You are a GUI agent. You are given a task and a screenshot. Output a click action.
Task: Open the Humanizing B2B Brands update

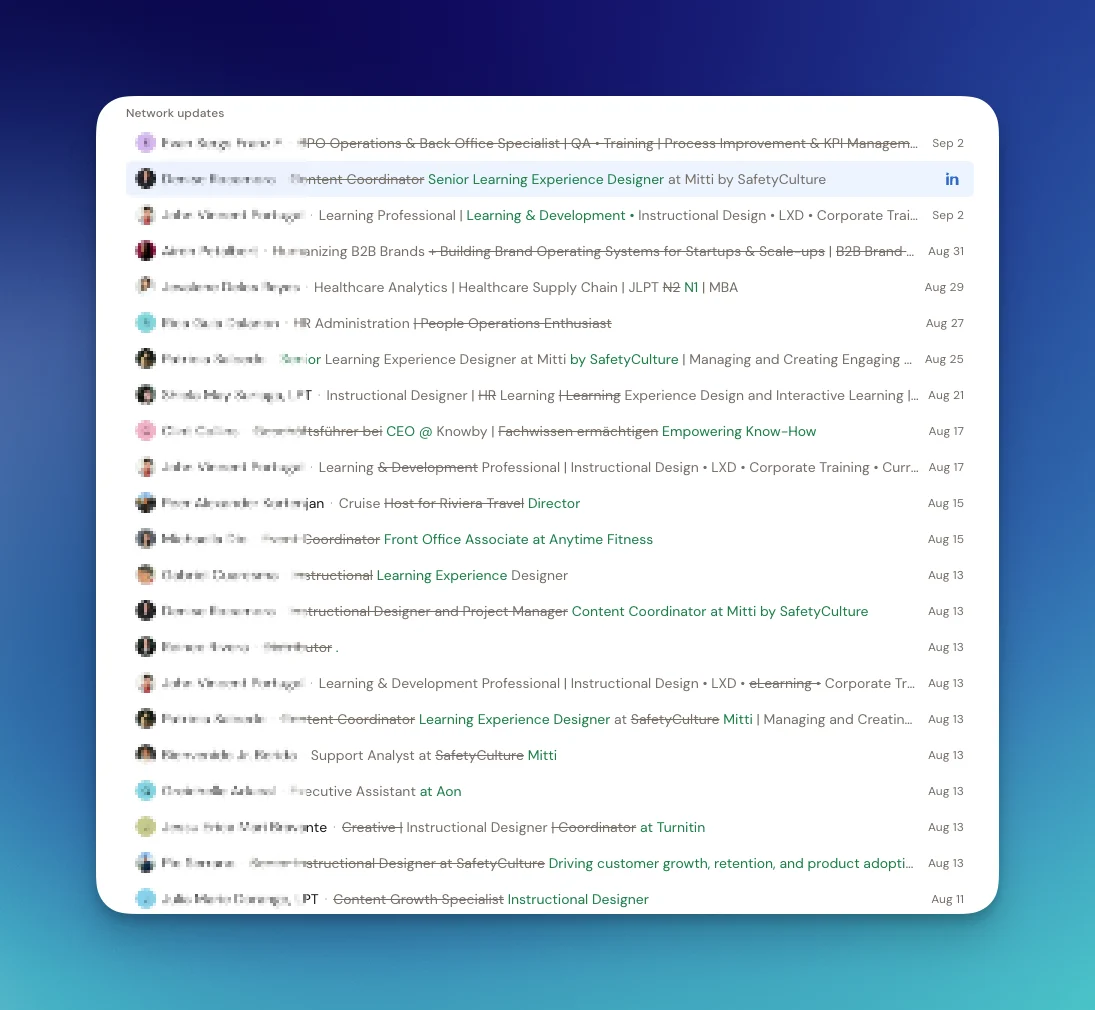550,251
